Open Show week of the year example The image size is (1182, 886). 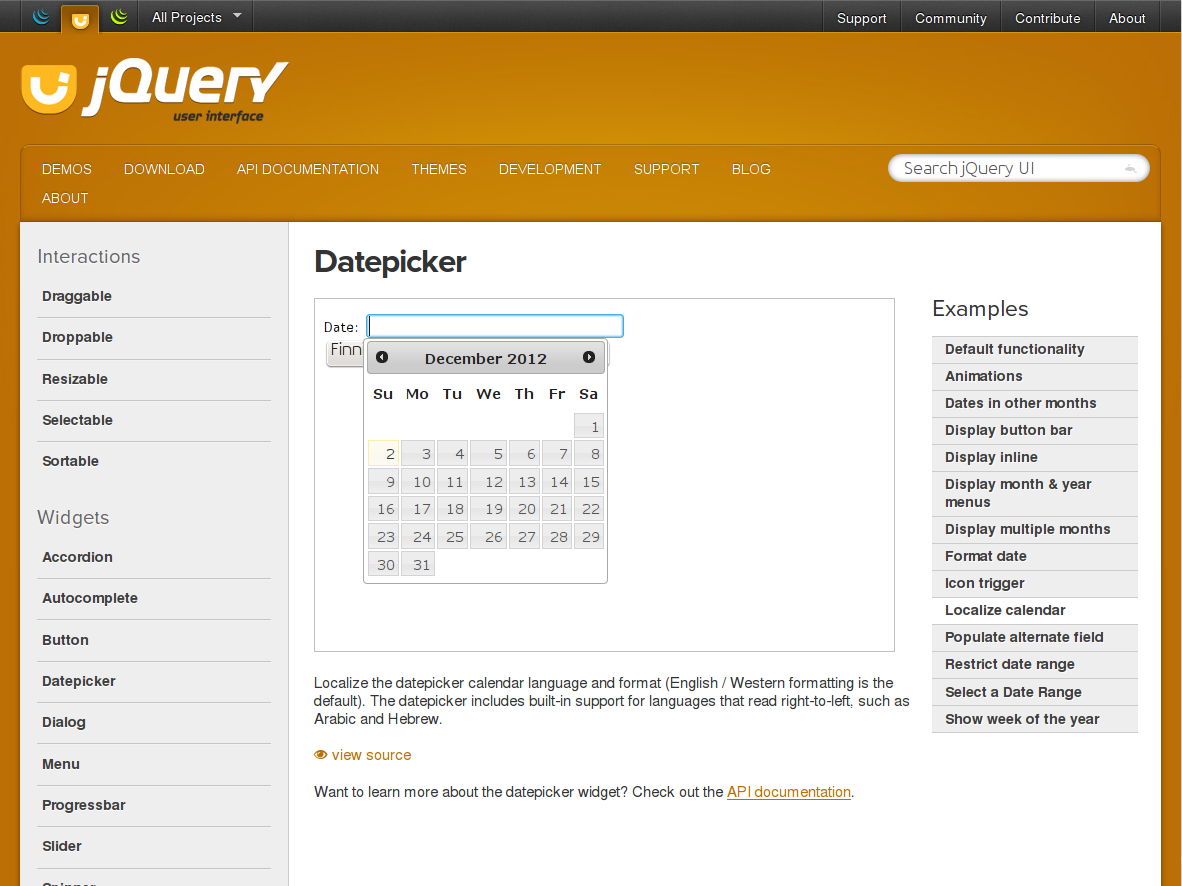pyautogui.click(x=1034, y=719)
